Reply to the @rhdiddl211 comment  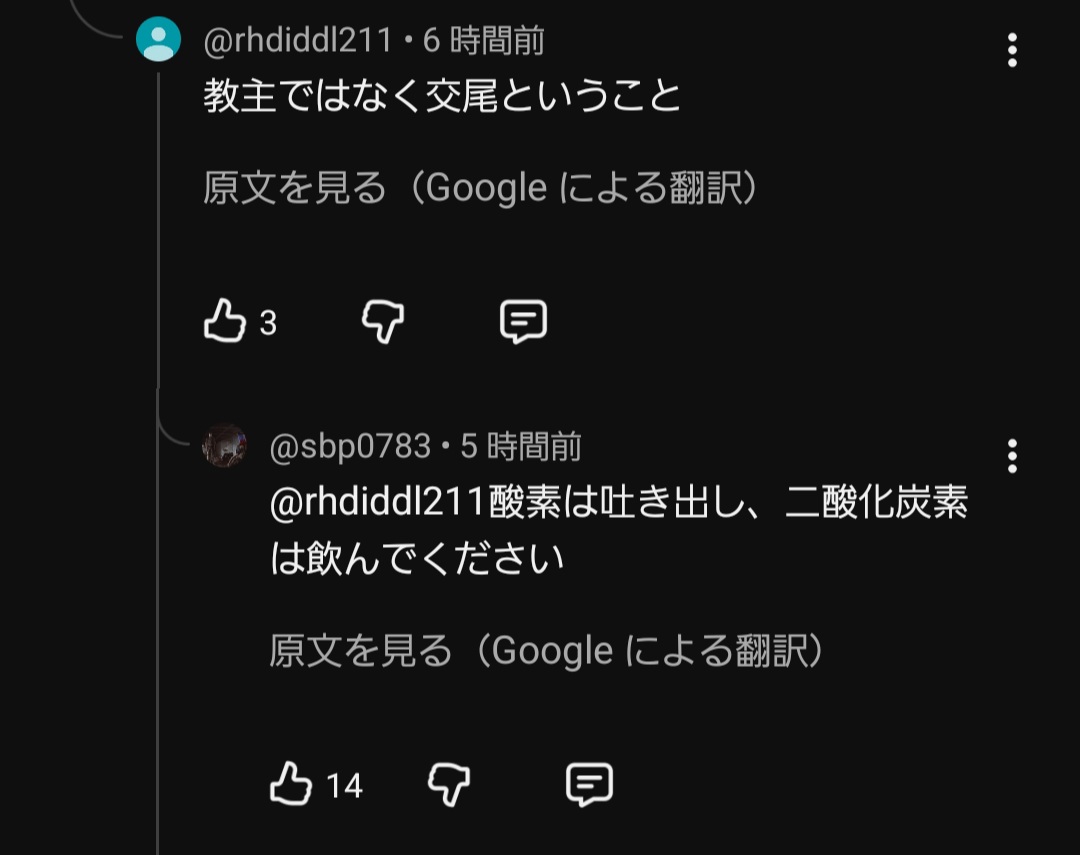pyautogui.click(x=523, y=322)
